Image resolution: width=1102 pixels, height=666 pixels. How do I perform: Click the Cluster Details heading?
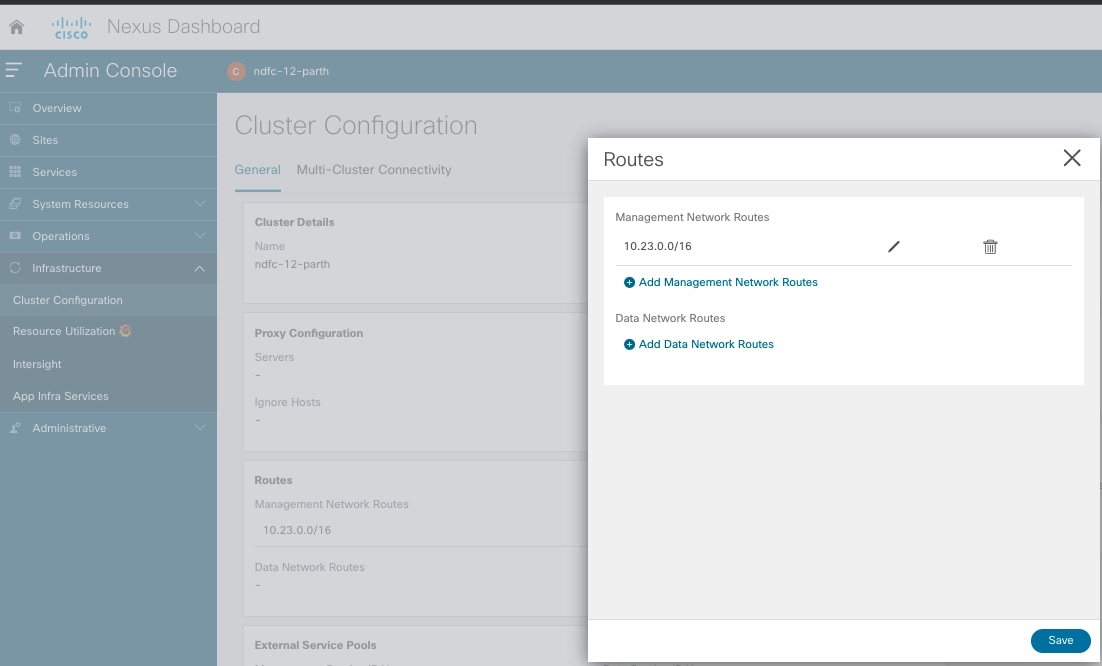[x=294, y=222]
